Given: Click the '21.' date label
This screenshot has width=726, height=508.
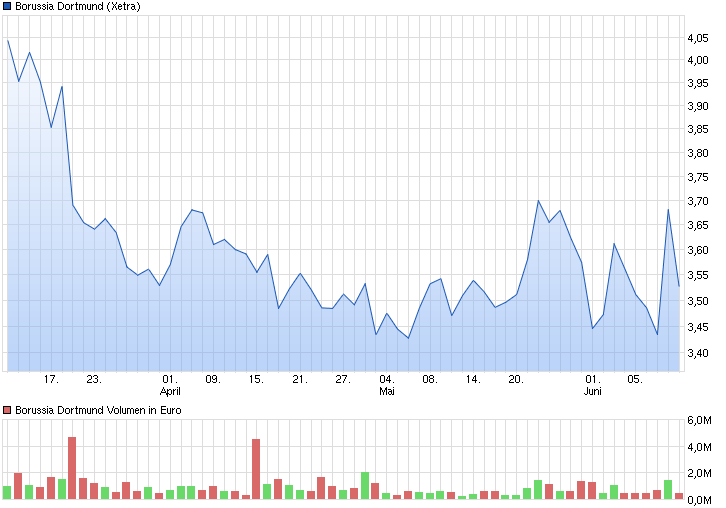Looking at the screenshot, I should click(x=300, y=379).
